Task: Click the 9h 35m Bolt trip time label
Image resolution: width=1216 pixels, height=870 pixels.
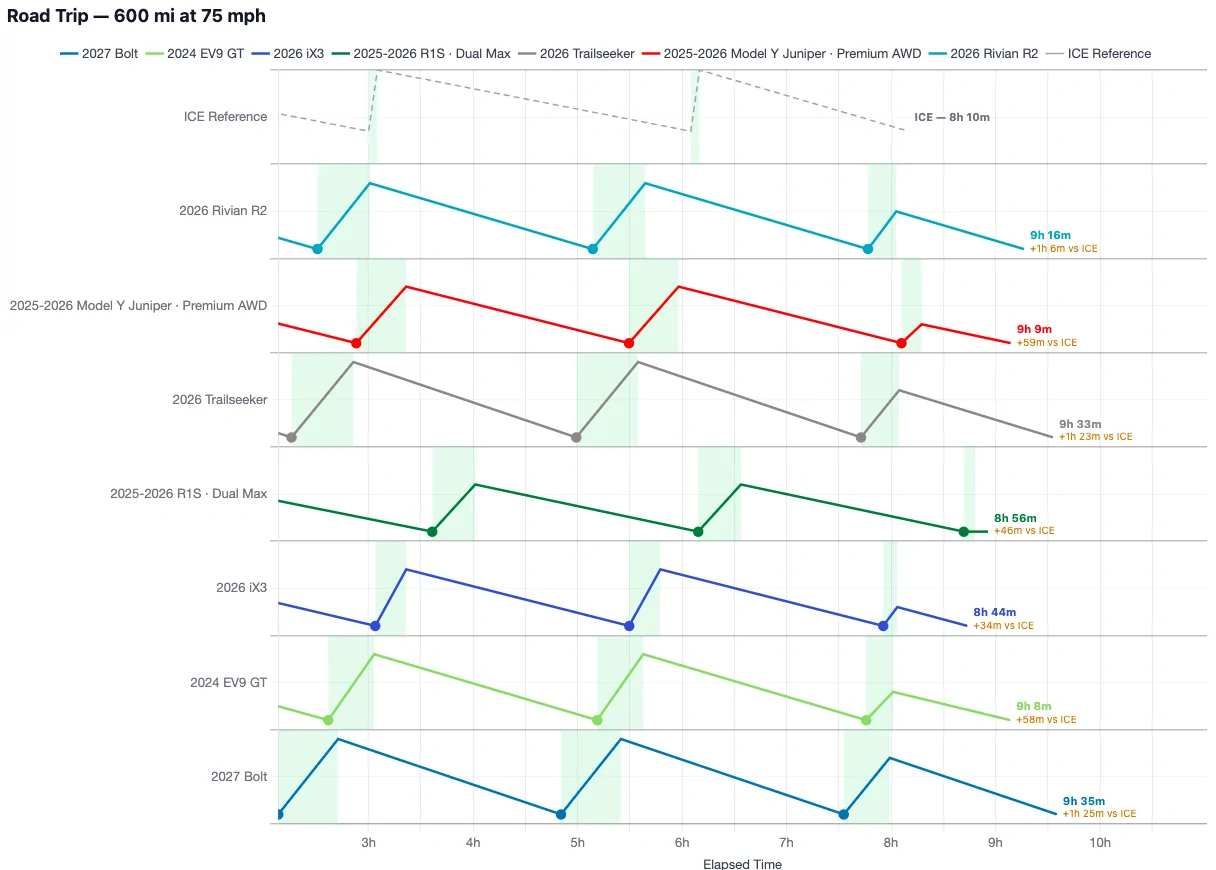Action: [x=1084, y=801]
